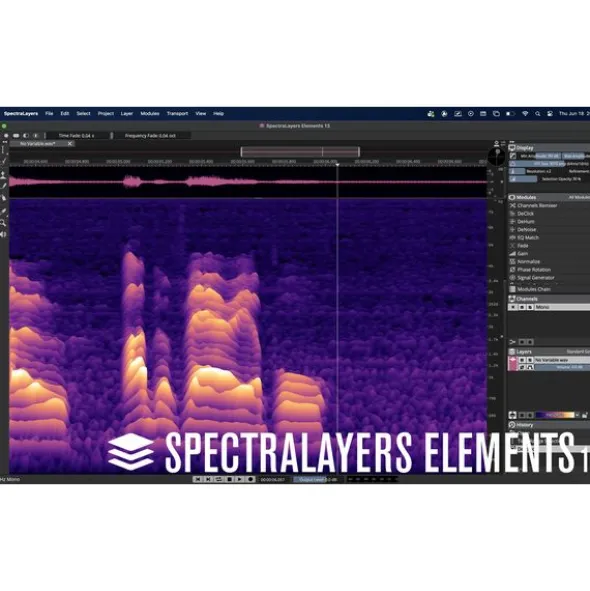Select the Magic Wand selection tool
The width and height of the screenshot is (590, 591).
coord(3,161)
